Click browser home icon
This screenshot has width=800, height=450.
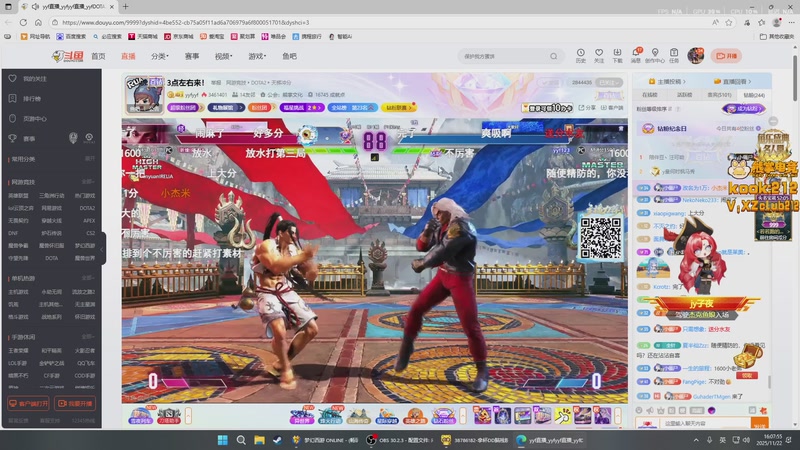point(38,22)
